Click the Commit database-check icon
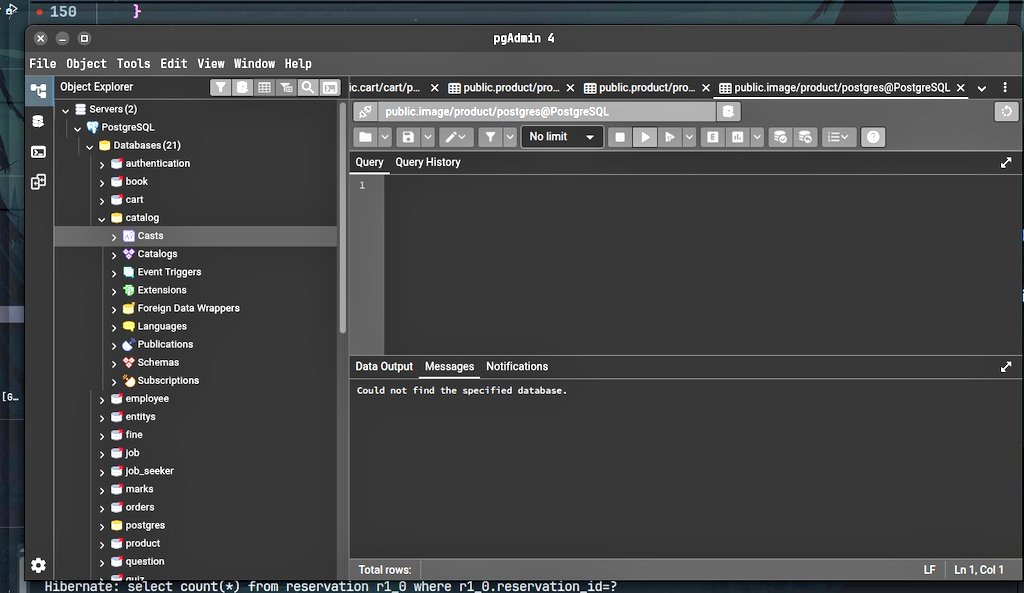Screen dimensions: 1024x593 pos(780,137)
